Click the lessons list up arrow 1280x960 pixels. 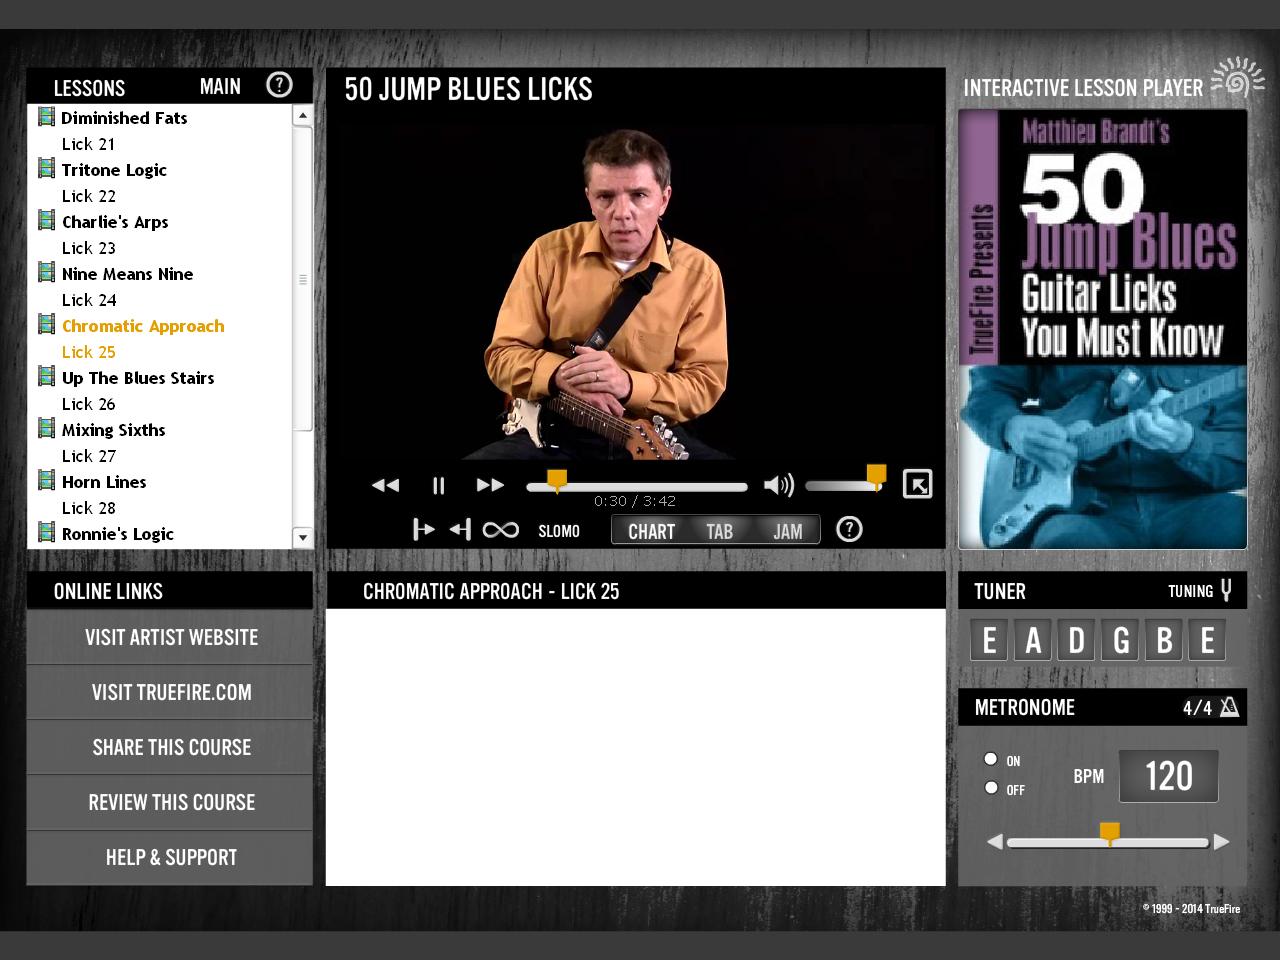(302, 116)
